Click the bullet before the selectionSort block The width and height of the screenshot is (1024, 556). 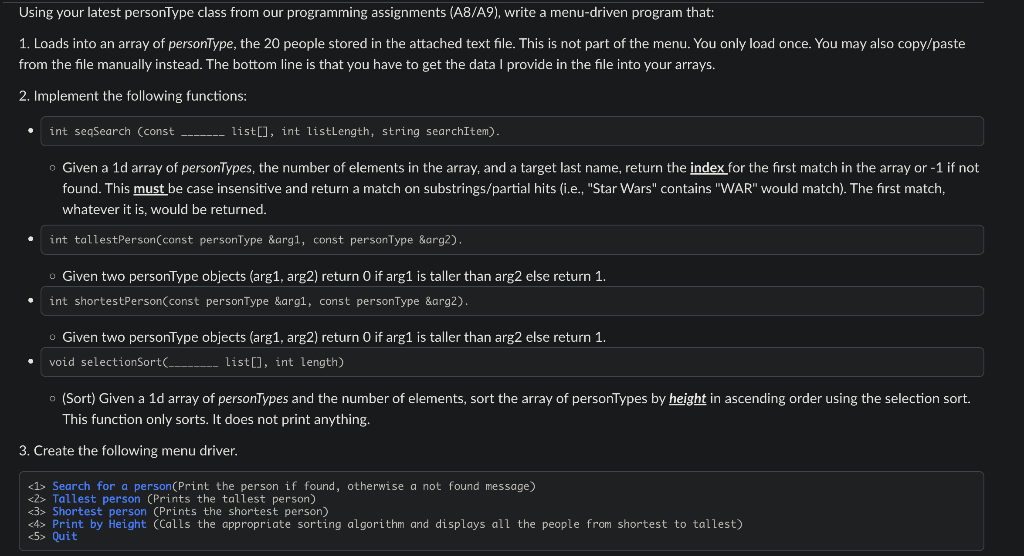[x=31, y=361]
